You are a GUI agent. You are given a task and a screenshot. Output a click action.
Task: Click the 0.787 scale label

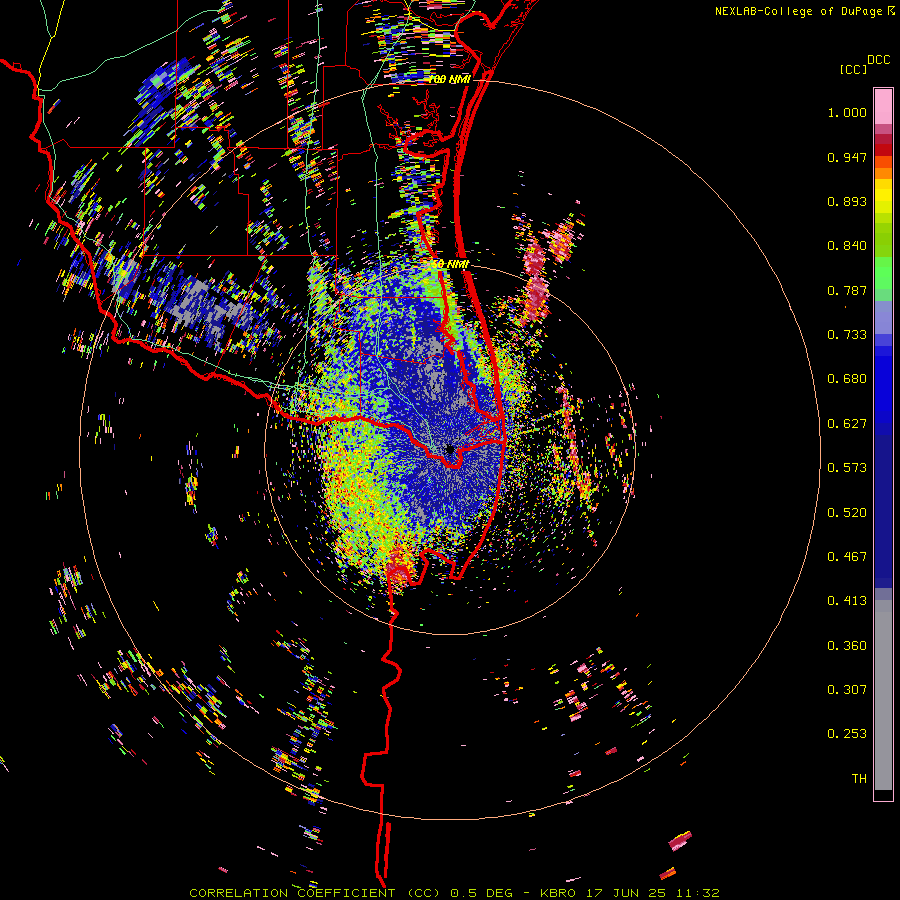[847, 290]
